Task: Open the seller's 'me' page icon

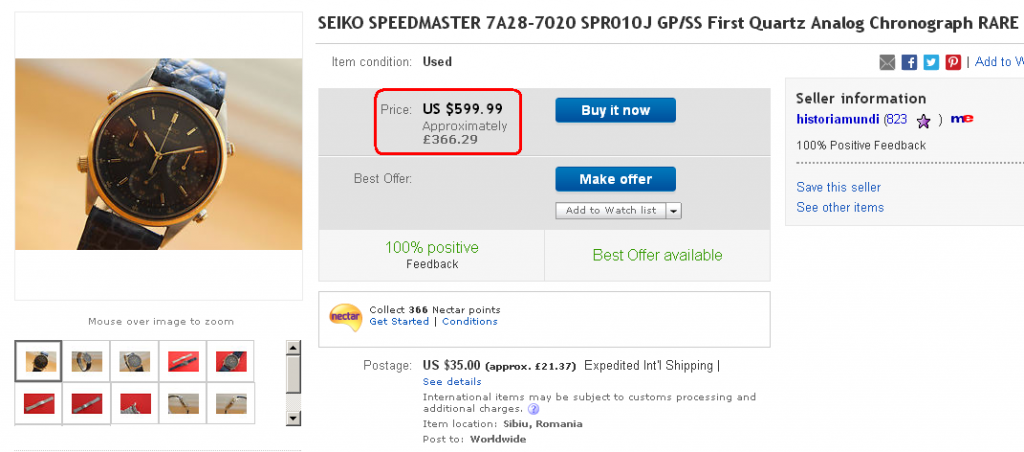Action: click(961, 119)
